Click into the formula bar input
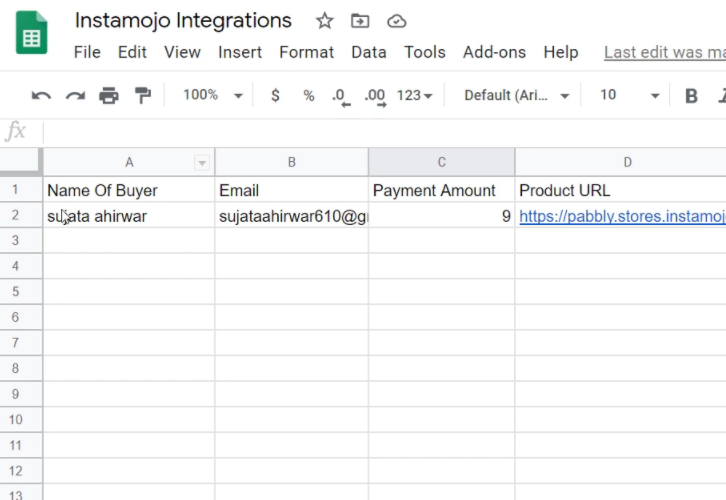Image resolution: width=726 pixels, height=500 pixels. point(384,132)
